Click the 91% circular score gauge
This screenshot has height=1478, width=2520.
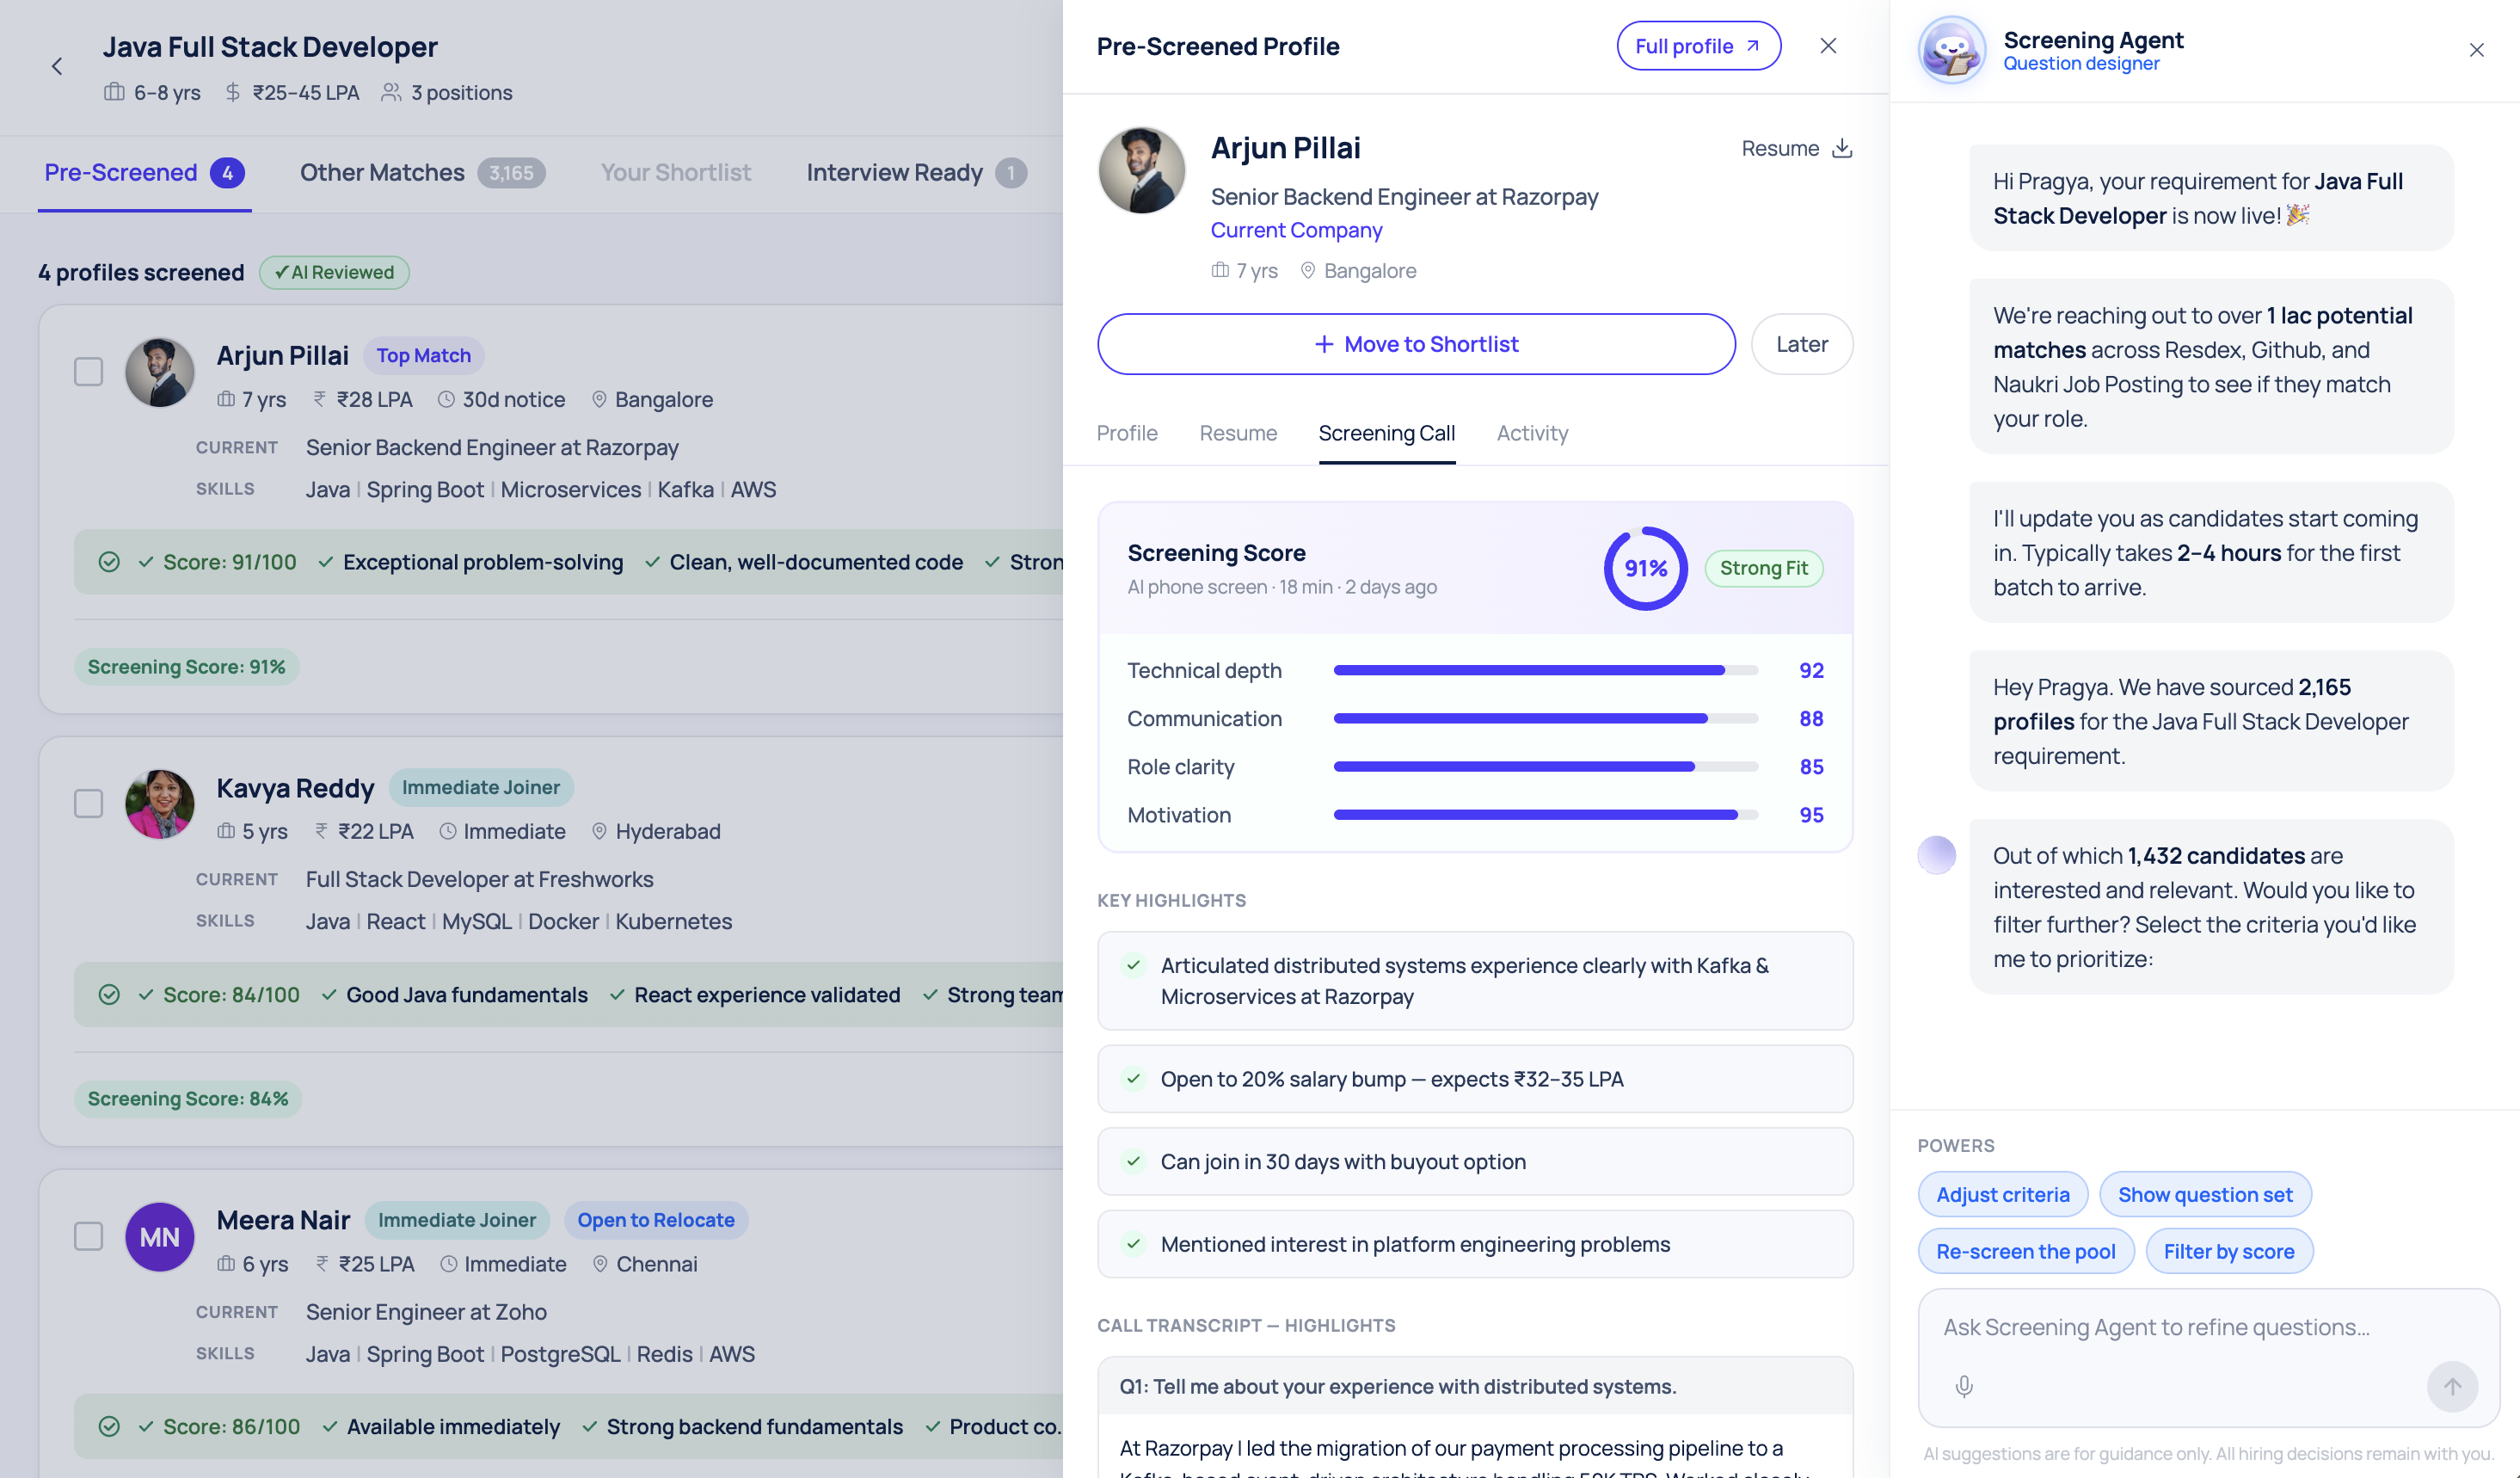coord(1645,568)
